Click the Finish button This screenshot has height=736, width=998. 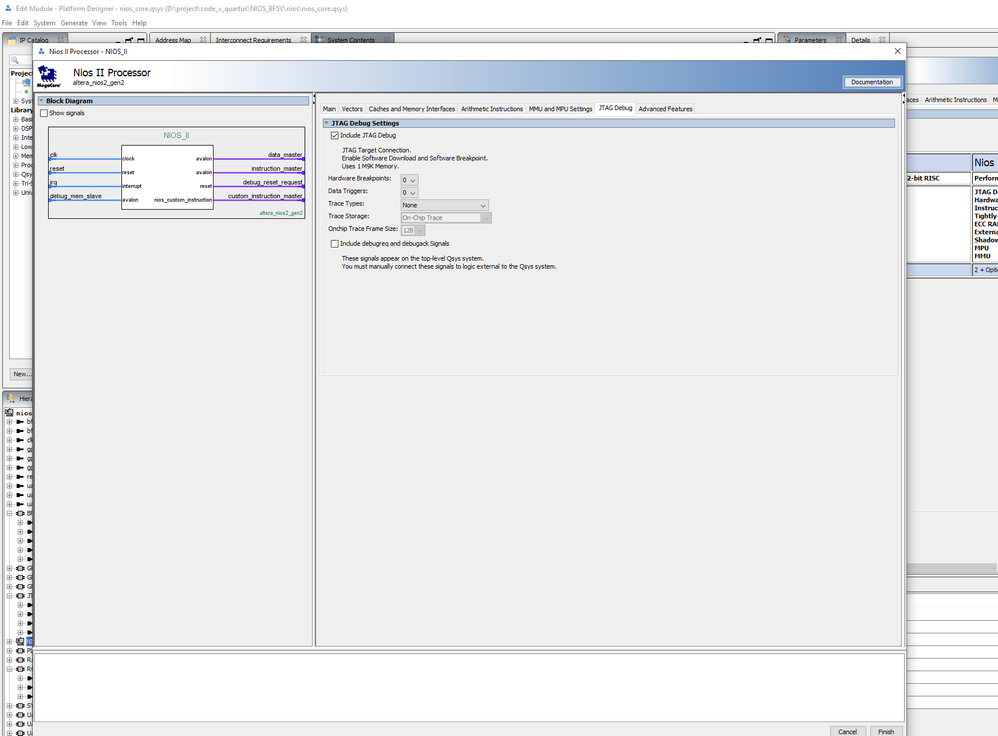[x=886, y=732]
